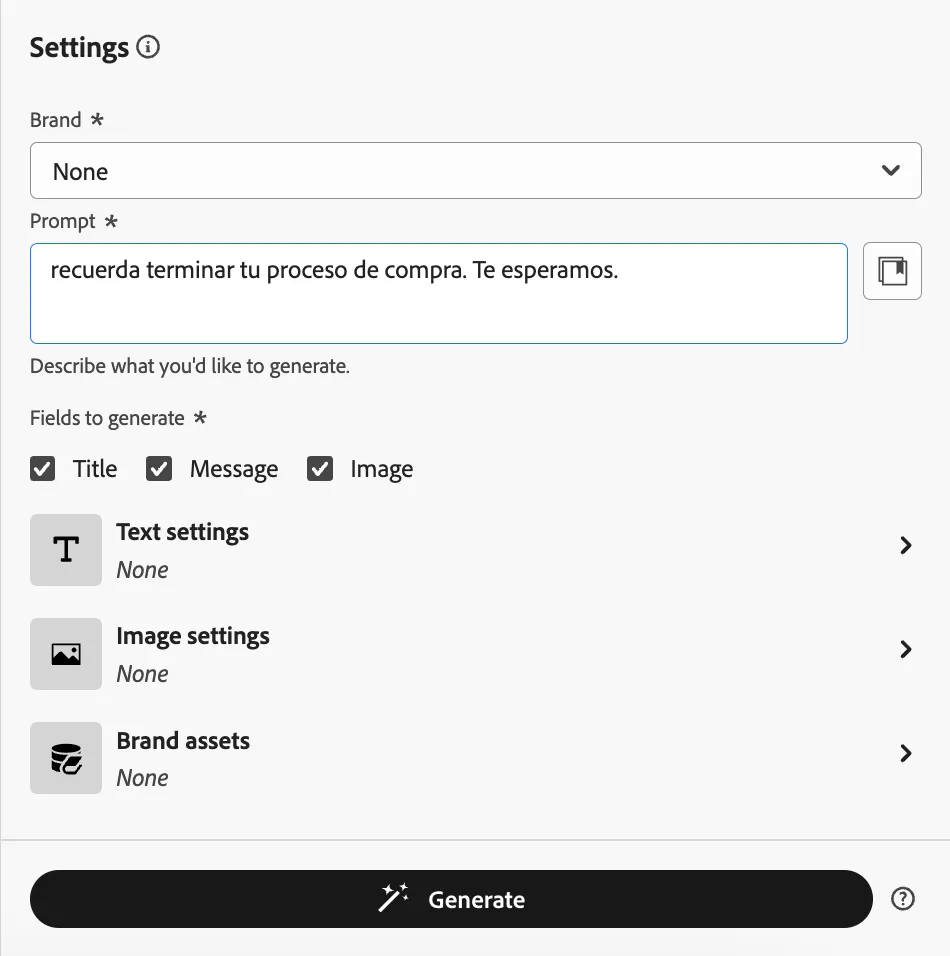Click the Settings info icon
Image resolution: width=950 pixels, height=956 pixels.
[x=148, y=47]
